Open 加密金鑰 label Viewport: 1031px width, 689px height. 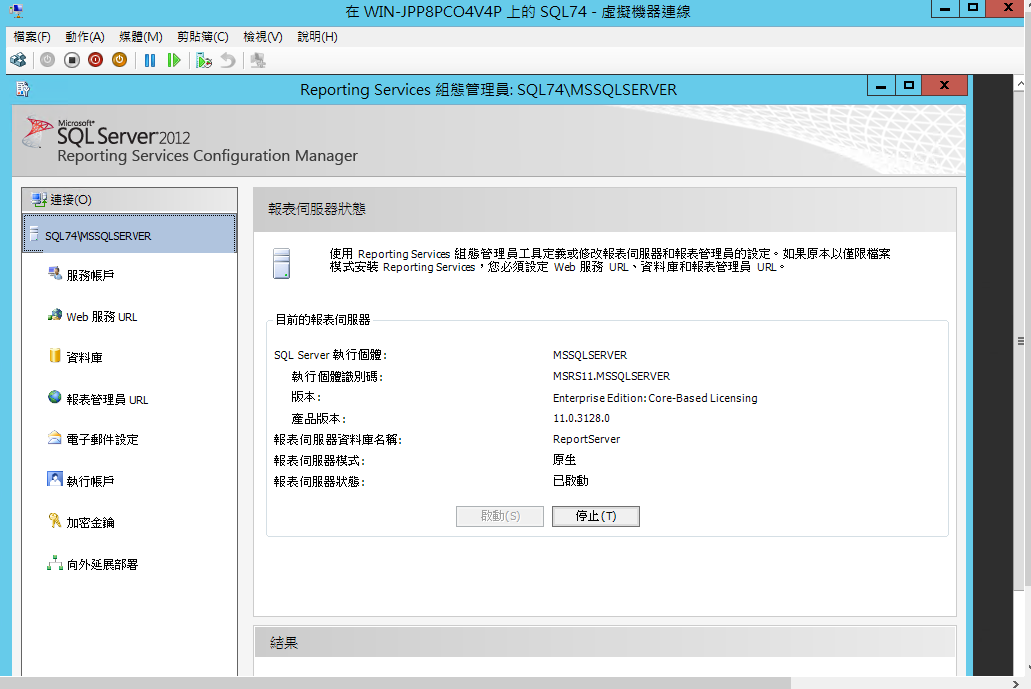[x=91, y=523]
